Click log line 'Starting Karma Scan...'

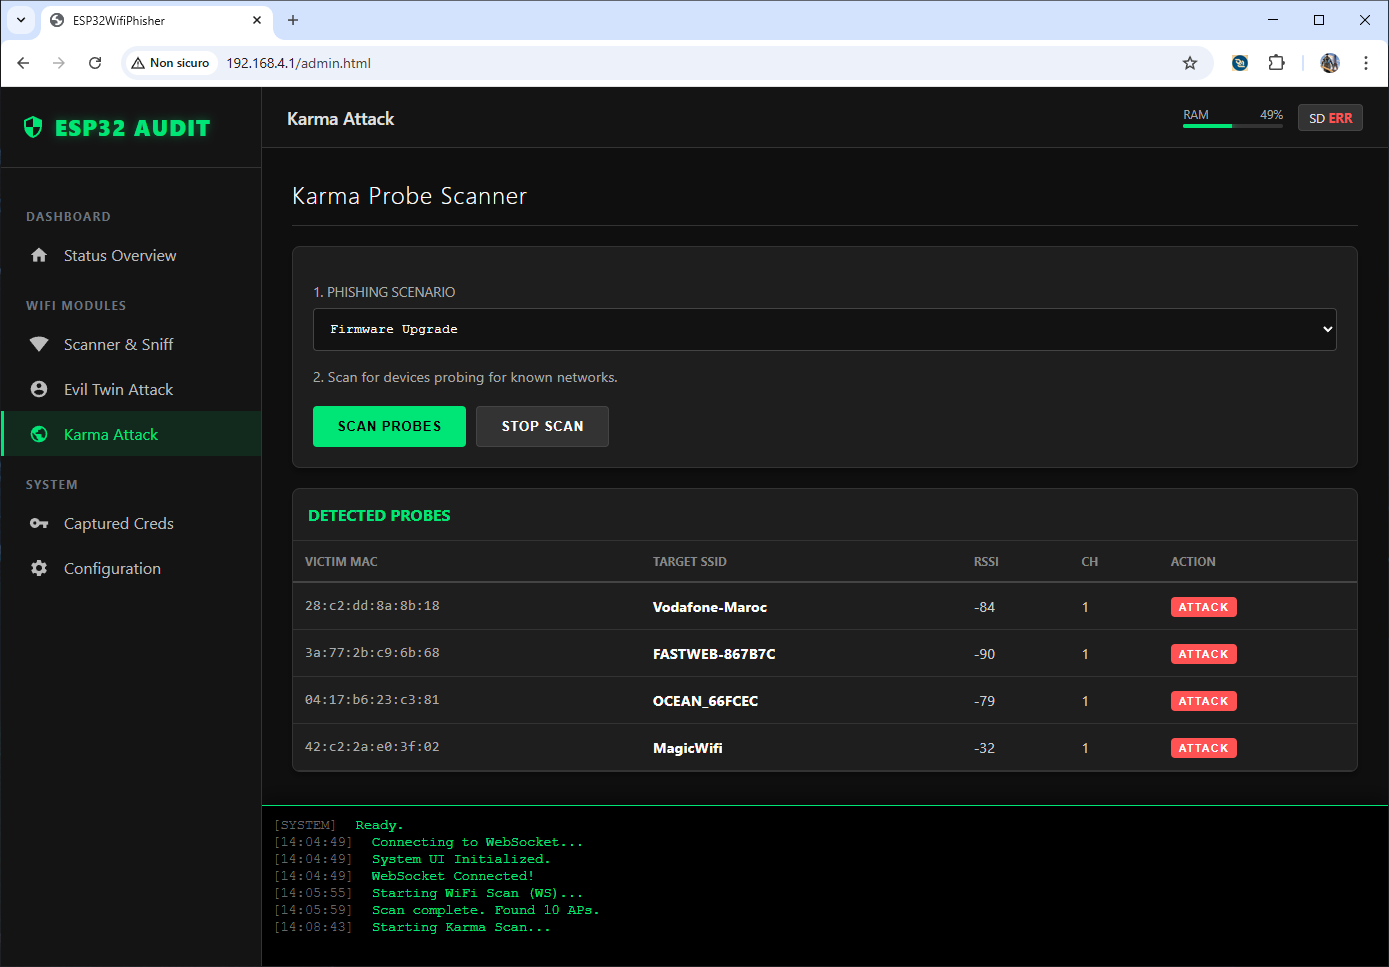click(x=461, y=928)
